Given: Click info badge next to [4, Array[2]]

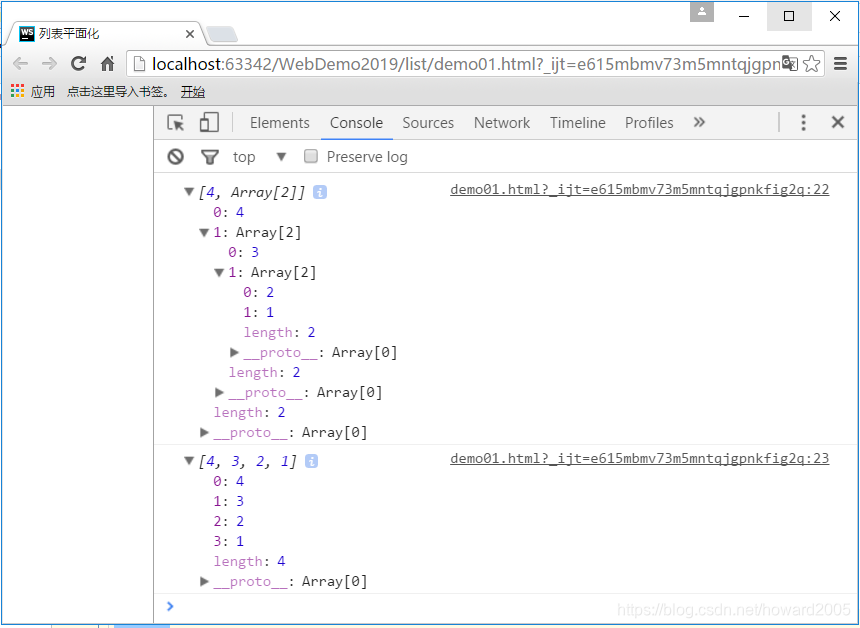Looking at the screenshot, I should (x=320, y=192).
